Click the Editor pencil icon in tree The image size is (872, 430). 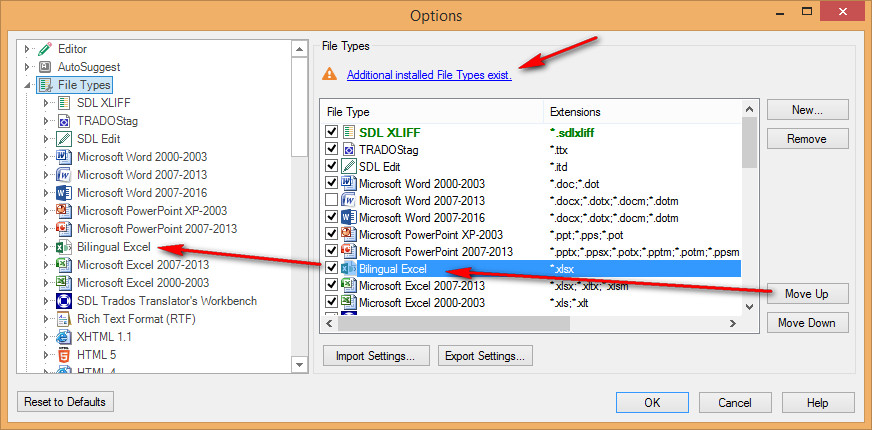45,49
